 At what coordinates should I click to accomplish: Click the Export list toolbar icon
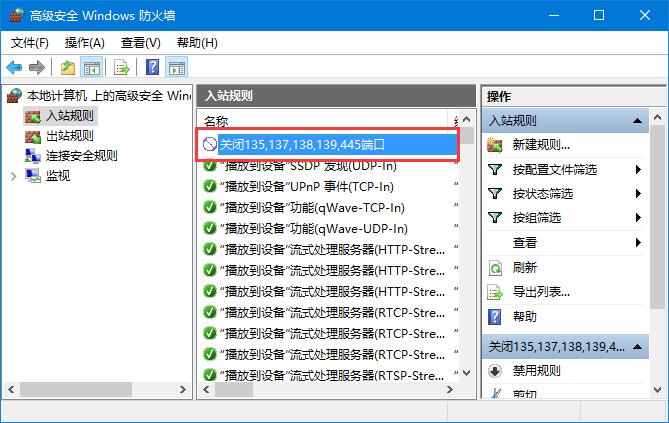122,67
